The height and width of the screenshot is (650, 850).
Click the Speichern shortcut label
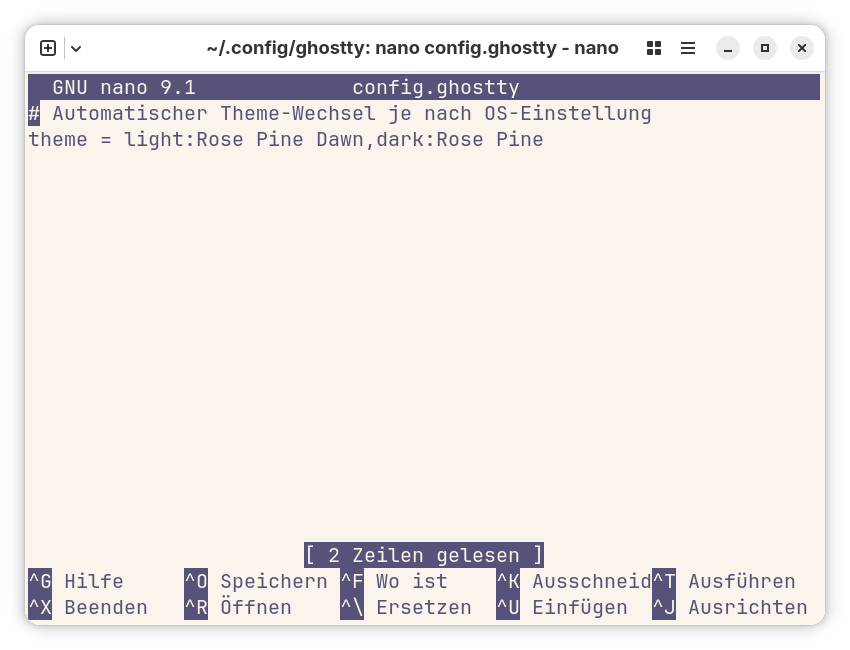click(x=274, y=581)
